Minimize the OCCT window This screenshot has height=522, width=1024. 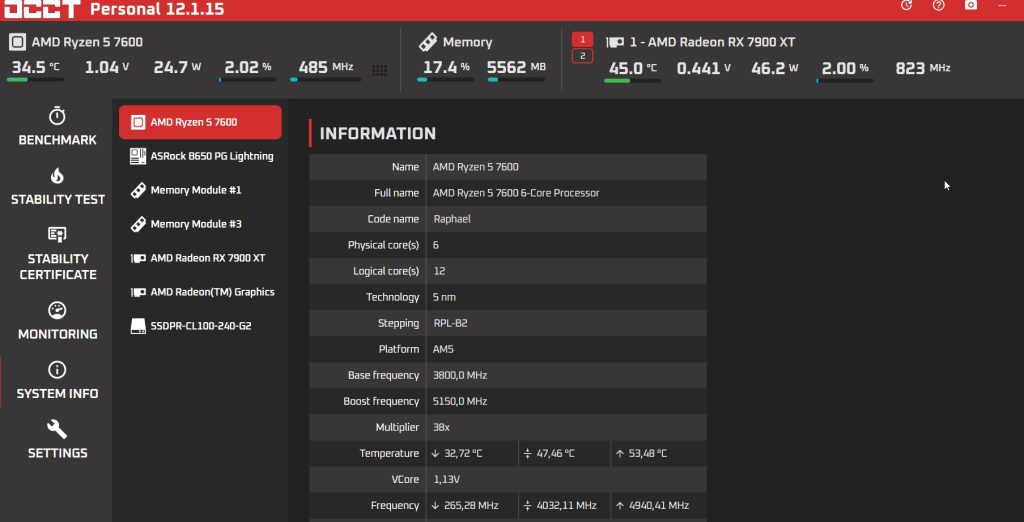pos(1003,5)
